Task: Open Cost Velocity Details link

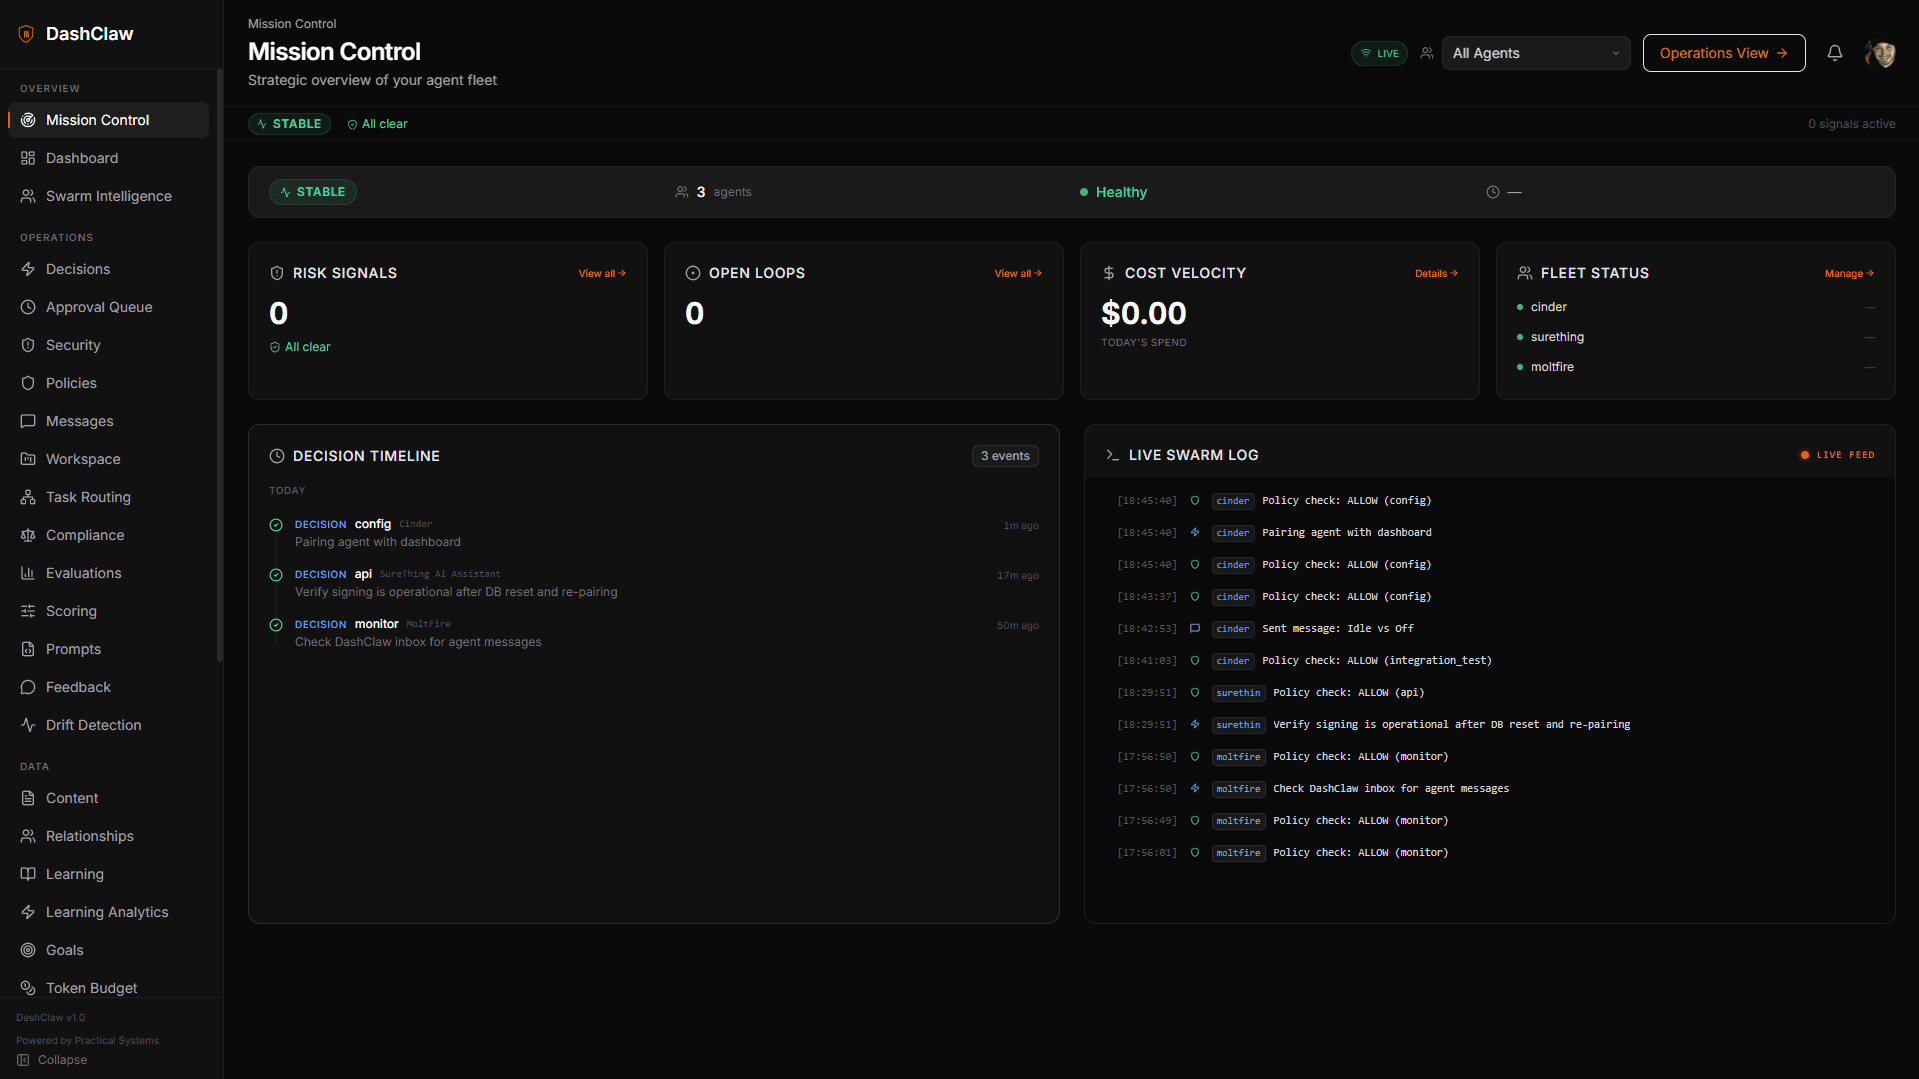Action: (1435, 273)
